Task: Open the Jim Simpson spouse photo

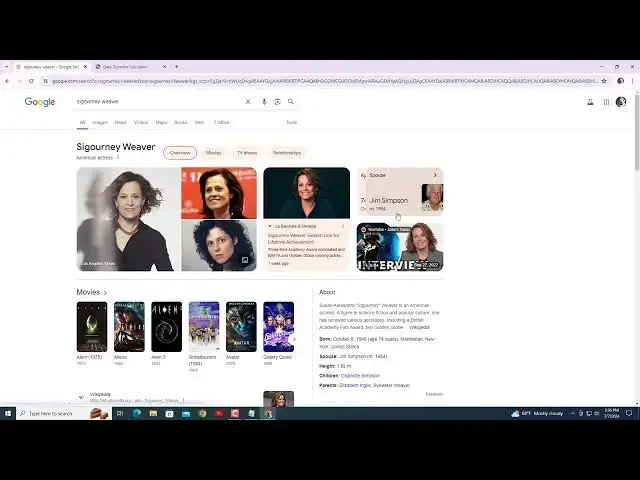Action: tap(432, 198)
